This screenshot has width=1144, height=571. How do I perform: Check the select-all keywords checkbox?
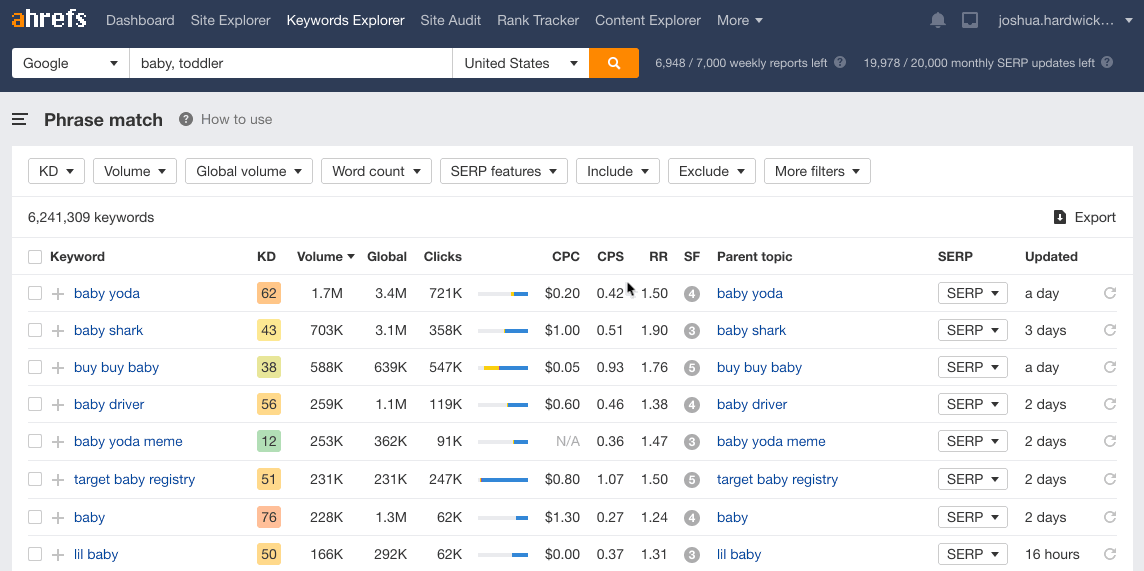coord(35,257)
